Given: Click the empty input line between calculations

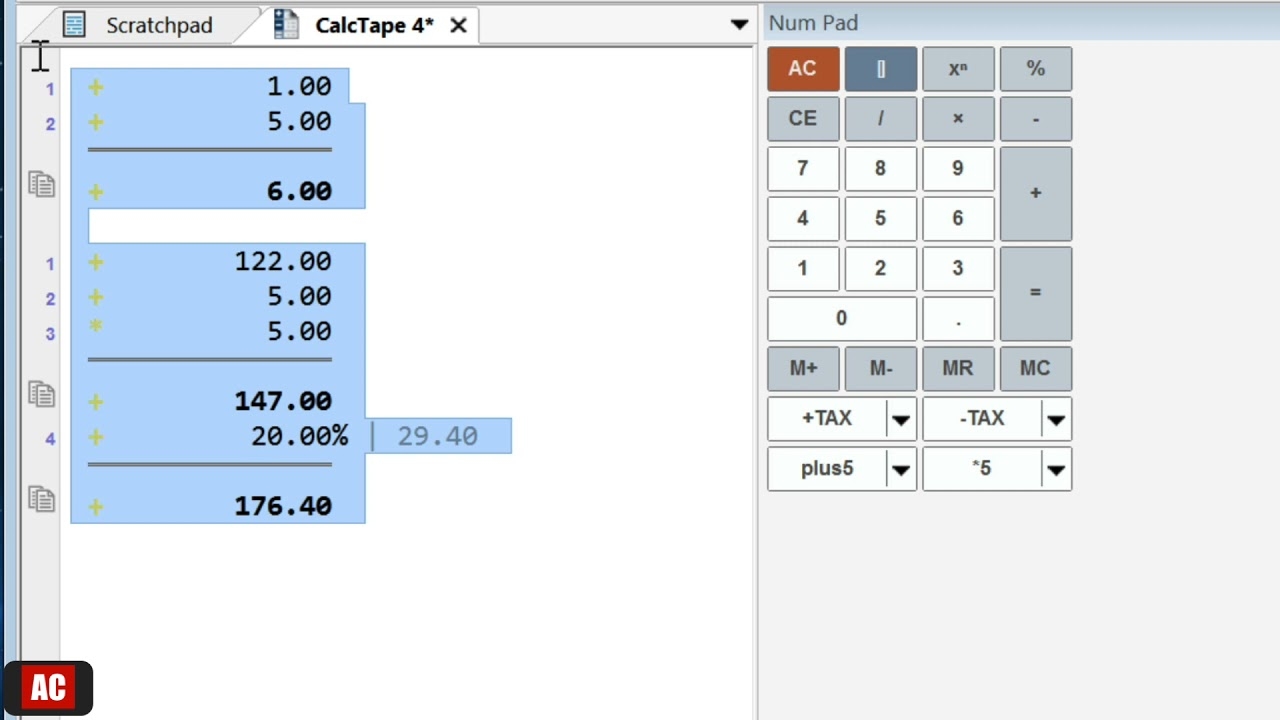Looking at the screenshot, I should pyautogui.click(x=226, y=226).
